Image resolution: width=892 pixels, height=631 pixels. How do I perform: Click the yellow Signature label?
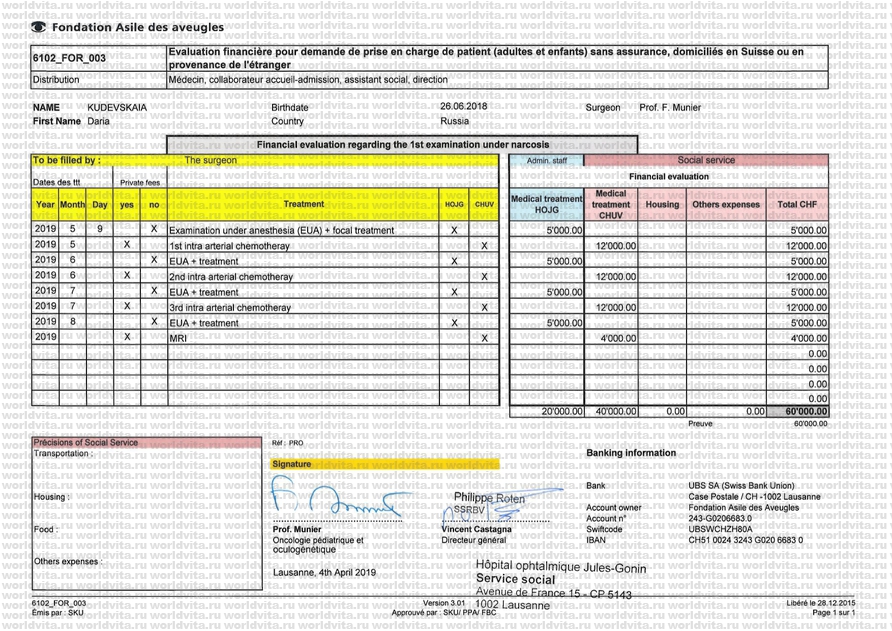pos(291,464)
